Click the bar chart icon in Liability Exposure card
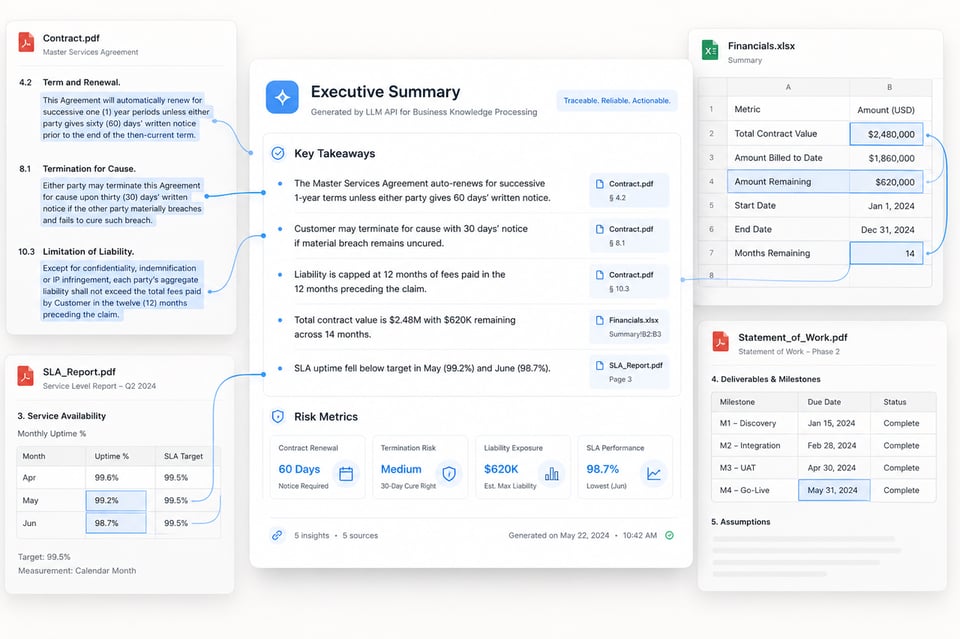This screenshot has width=960, height=639. coord(552,473)
